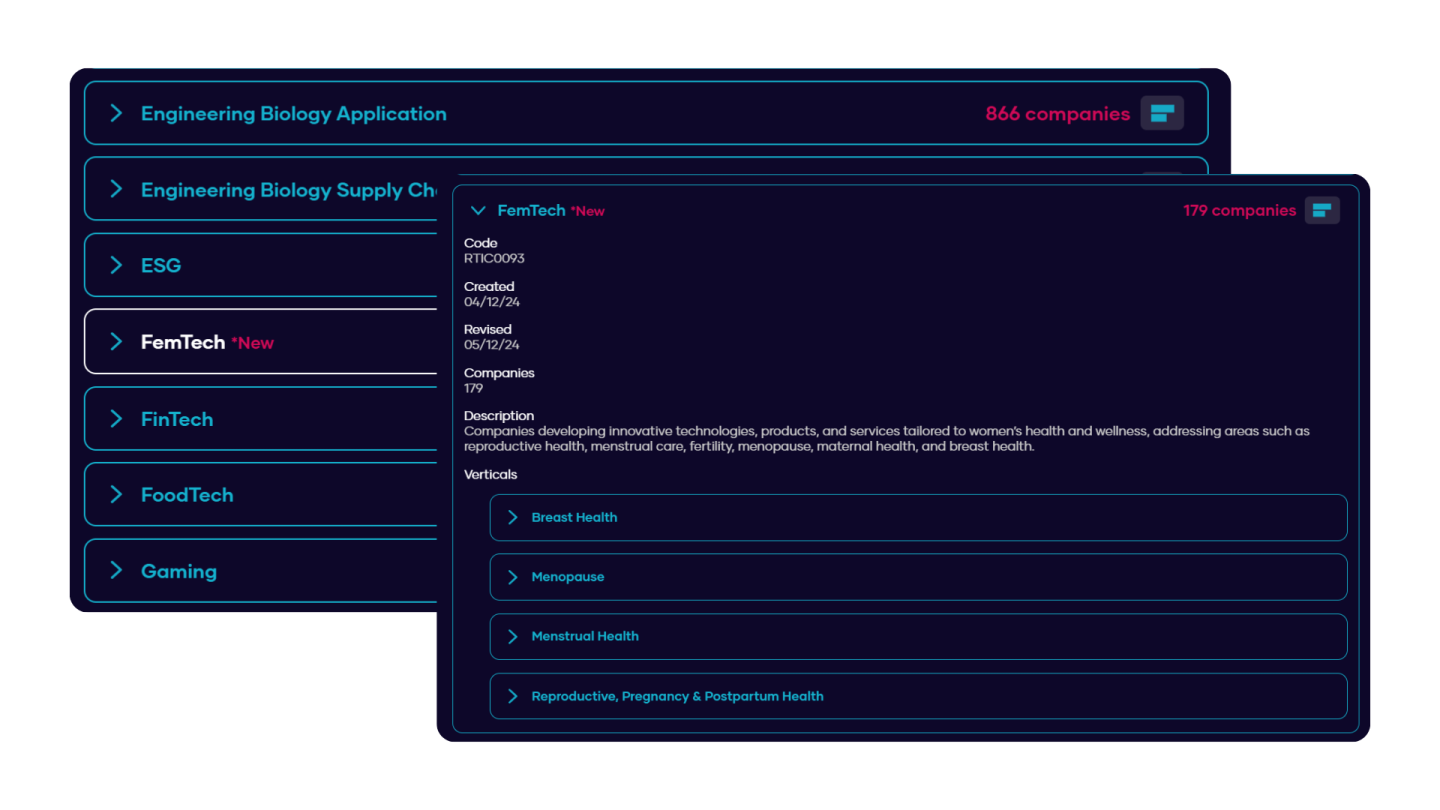Expand Reproductive, Pregnancy & Postpartum Health
Screen dimensions: 1440x810
pyautogui.click(x=513, y=696)
